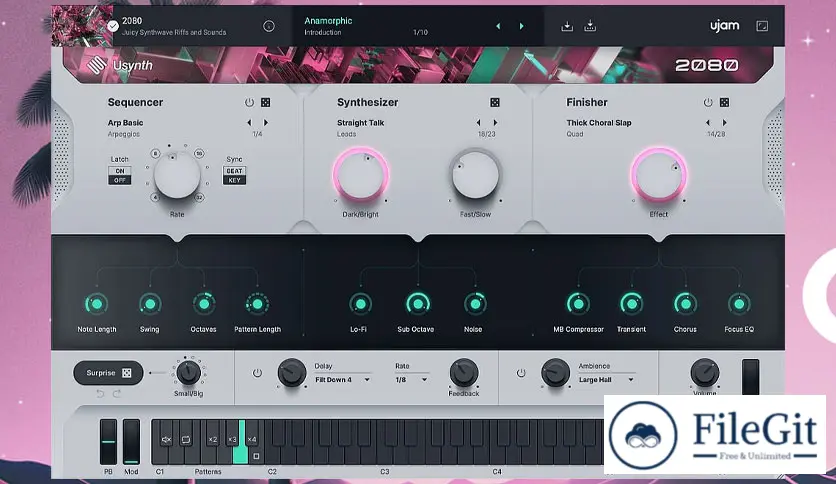
Task: Click the Mod wheel
Action: (131, 442)
